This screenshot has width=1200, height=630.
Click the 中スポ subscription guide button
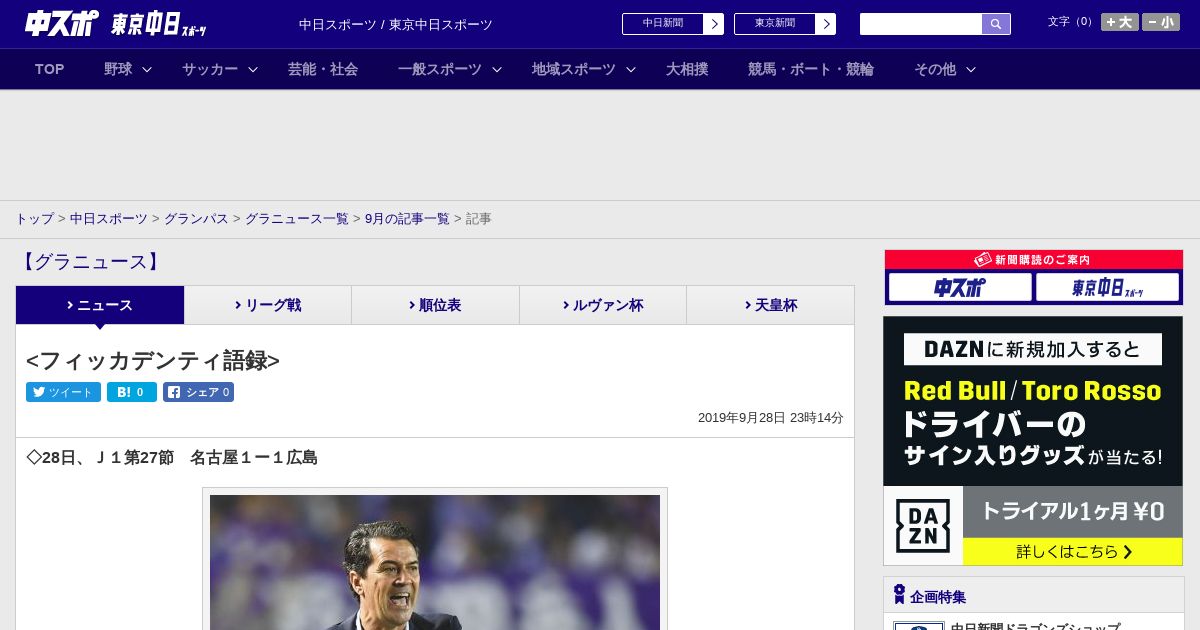[x=960, y=287]
